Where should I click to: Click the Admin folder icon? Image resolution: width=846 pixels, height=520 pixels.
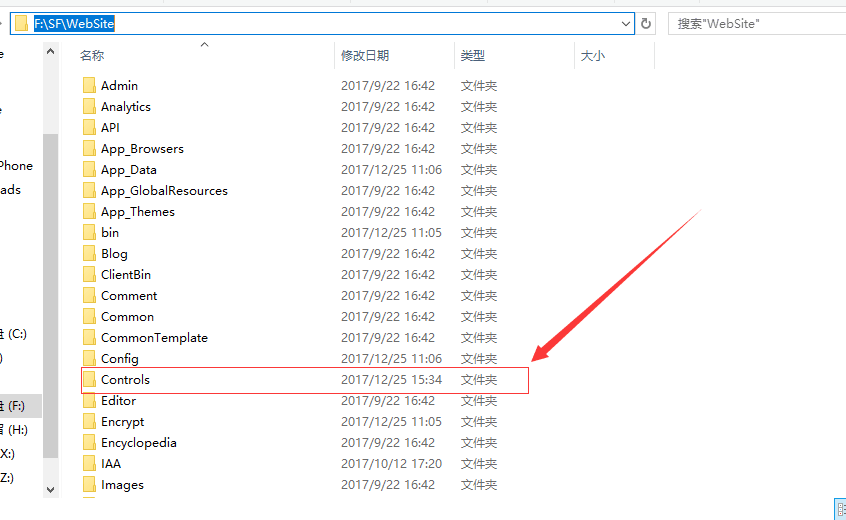[89, 86]
